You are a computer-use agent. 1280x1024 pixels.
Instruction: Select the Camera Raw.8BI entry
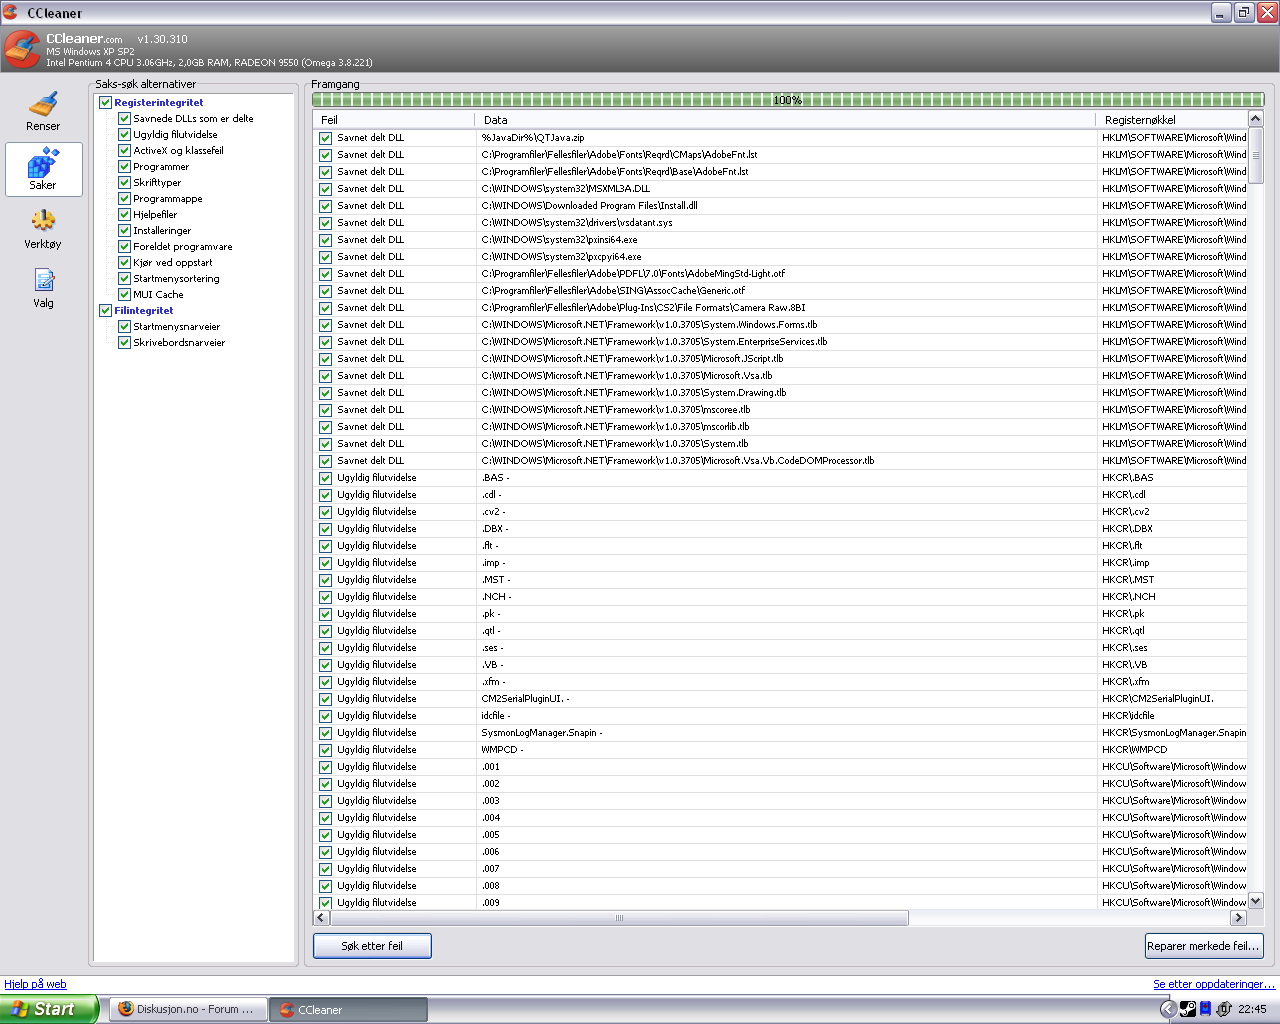643,308
